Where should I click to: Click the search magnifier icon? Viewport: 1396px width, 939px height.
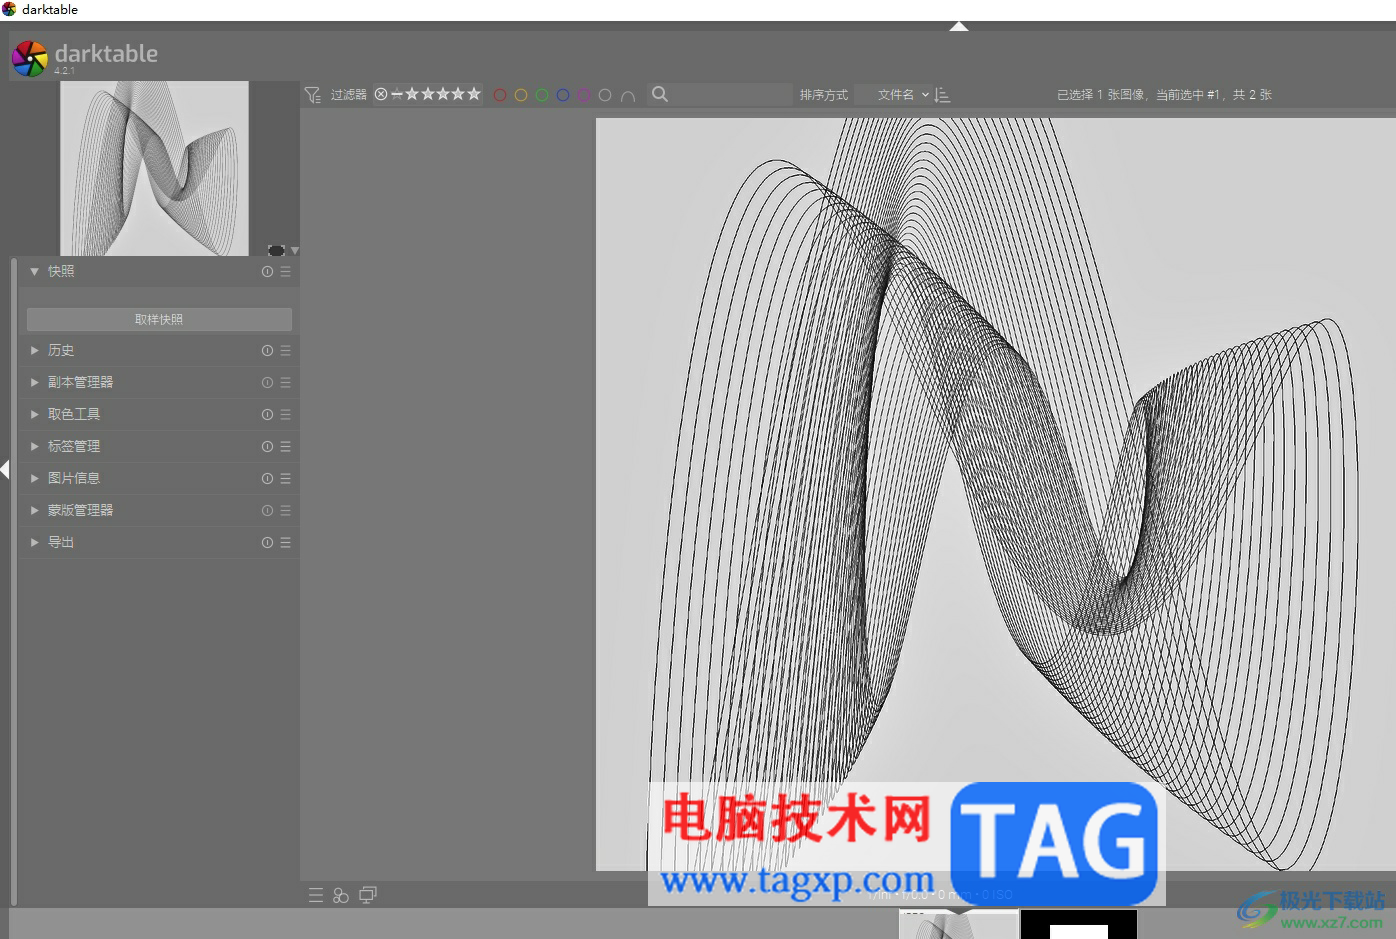(x=660, y=94)
